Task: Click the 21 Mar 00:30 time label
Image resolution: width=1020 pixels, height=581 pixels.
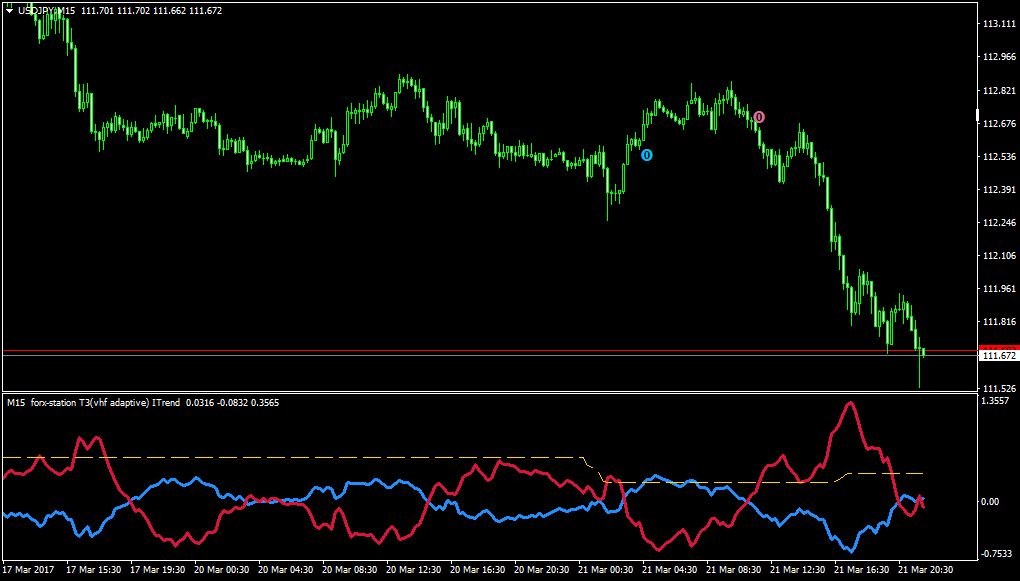Action: tap(605, 568)
